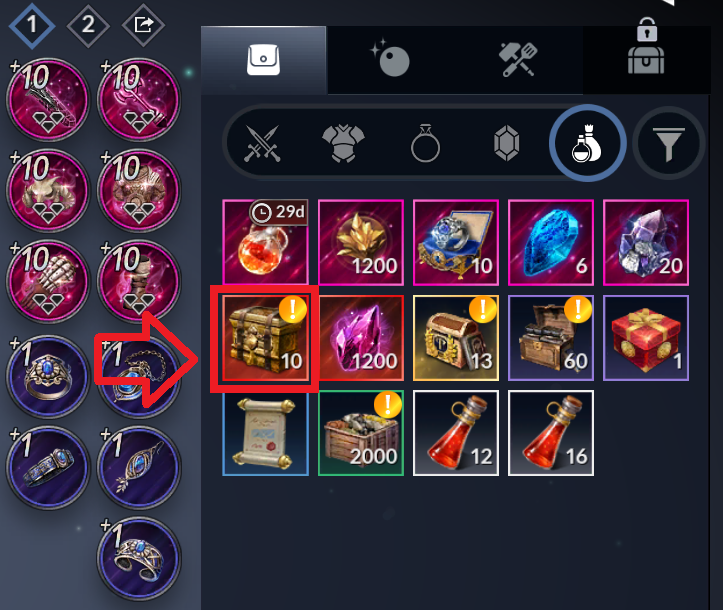Screen dimensions: 723x610
Task: Select the supply crate with 2000
Action: 361,433
